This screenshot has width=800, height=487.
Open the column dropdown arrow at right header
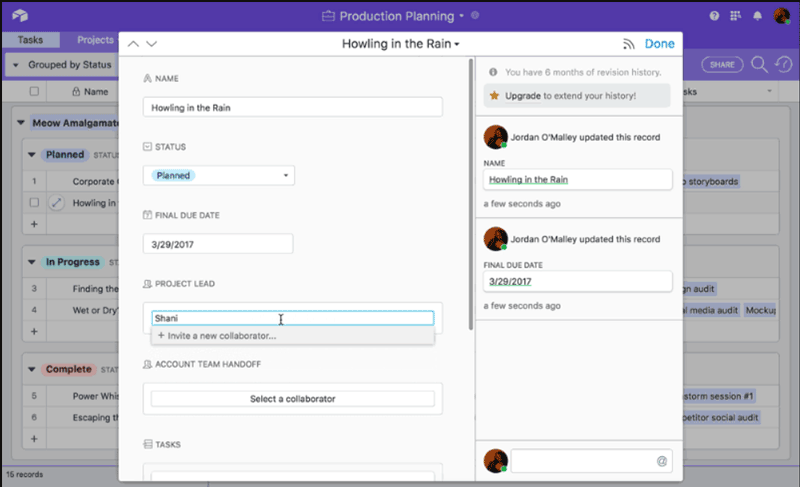pos(769,91)
